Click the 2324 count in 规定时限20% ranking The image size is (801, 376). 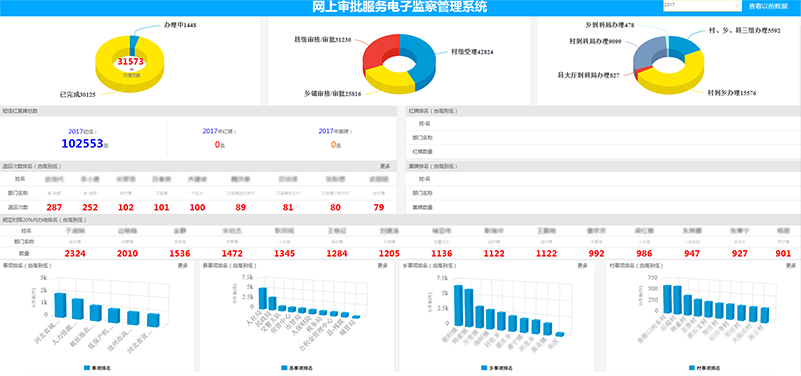75,253
